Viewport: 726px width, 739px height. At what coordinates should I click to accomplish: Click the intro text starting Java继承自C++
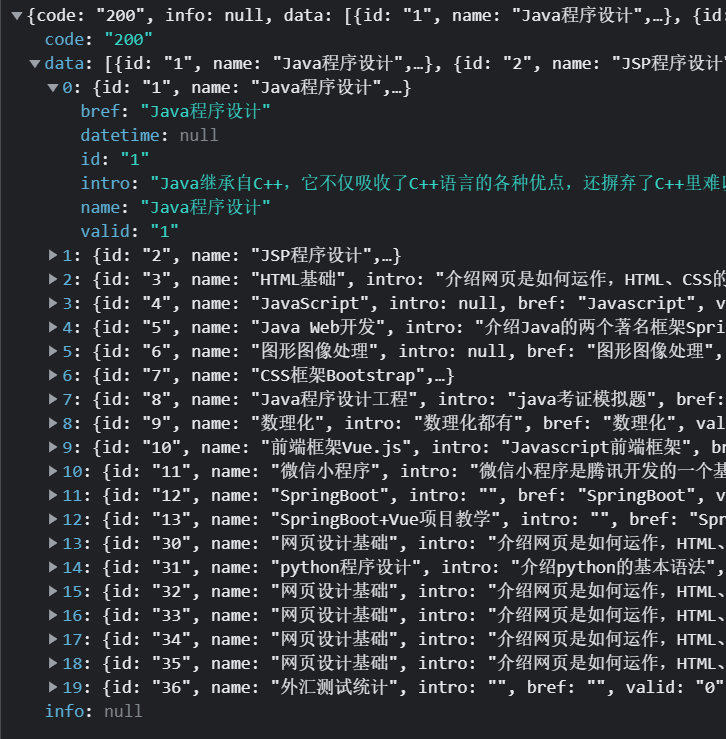tap(437, 183)
